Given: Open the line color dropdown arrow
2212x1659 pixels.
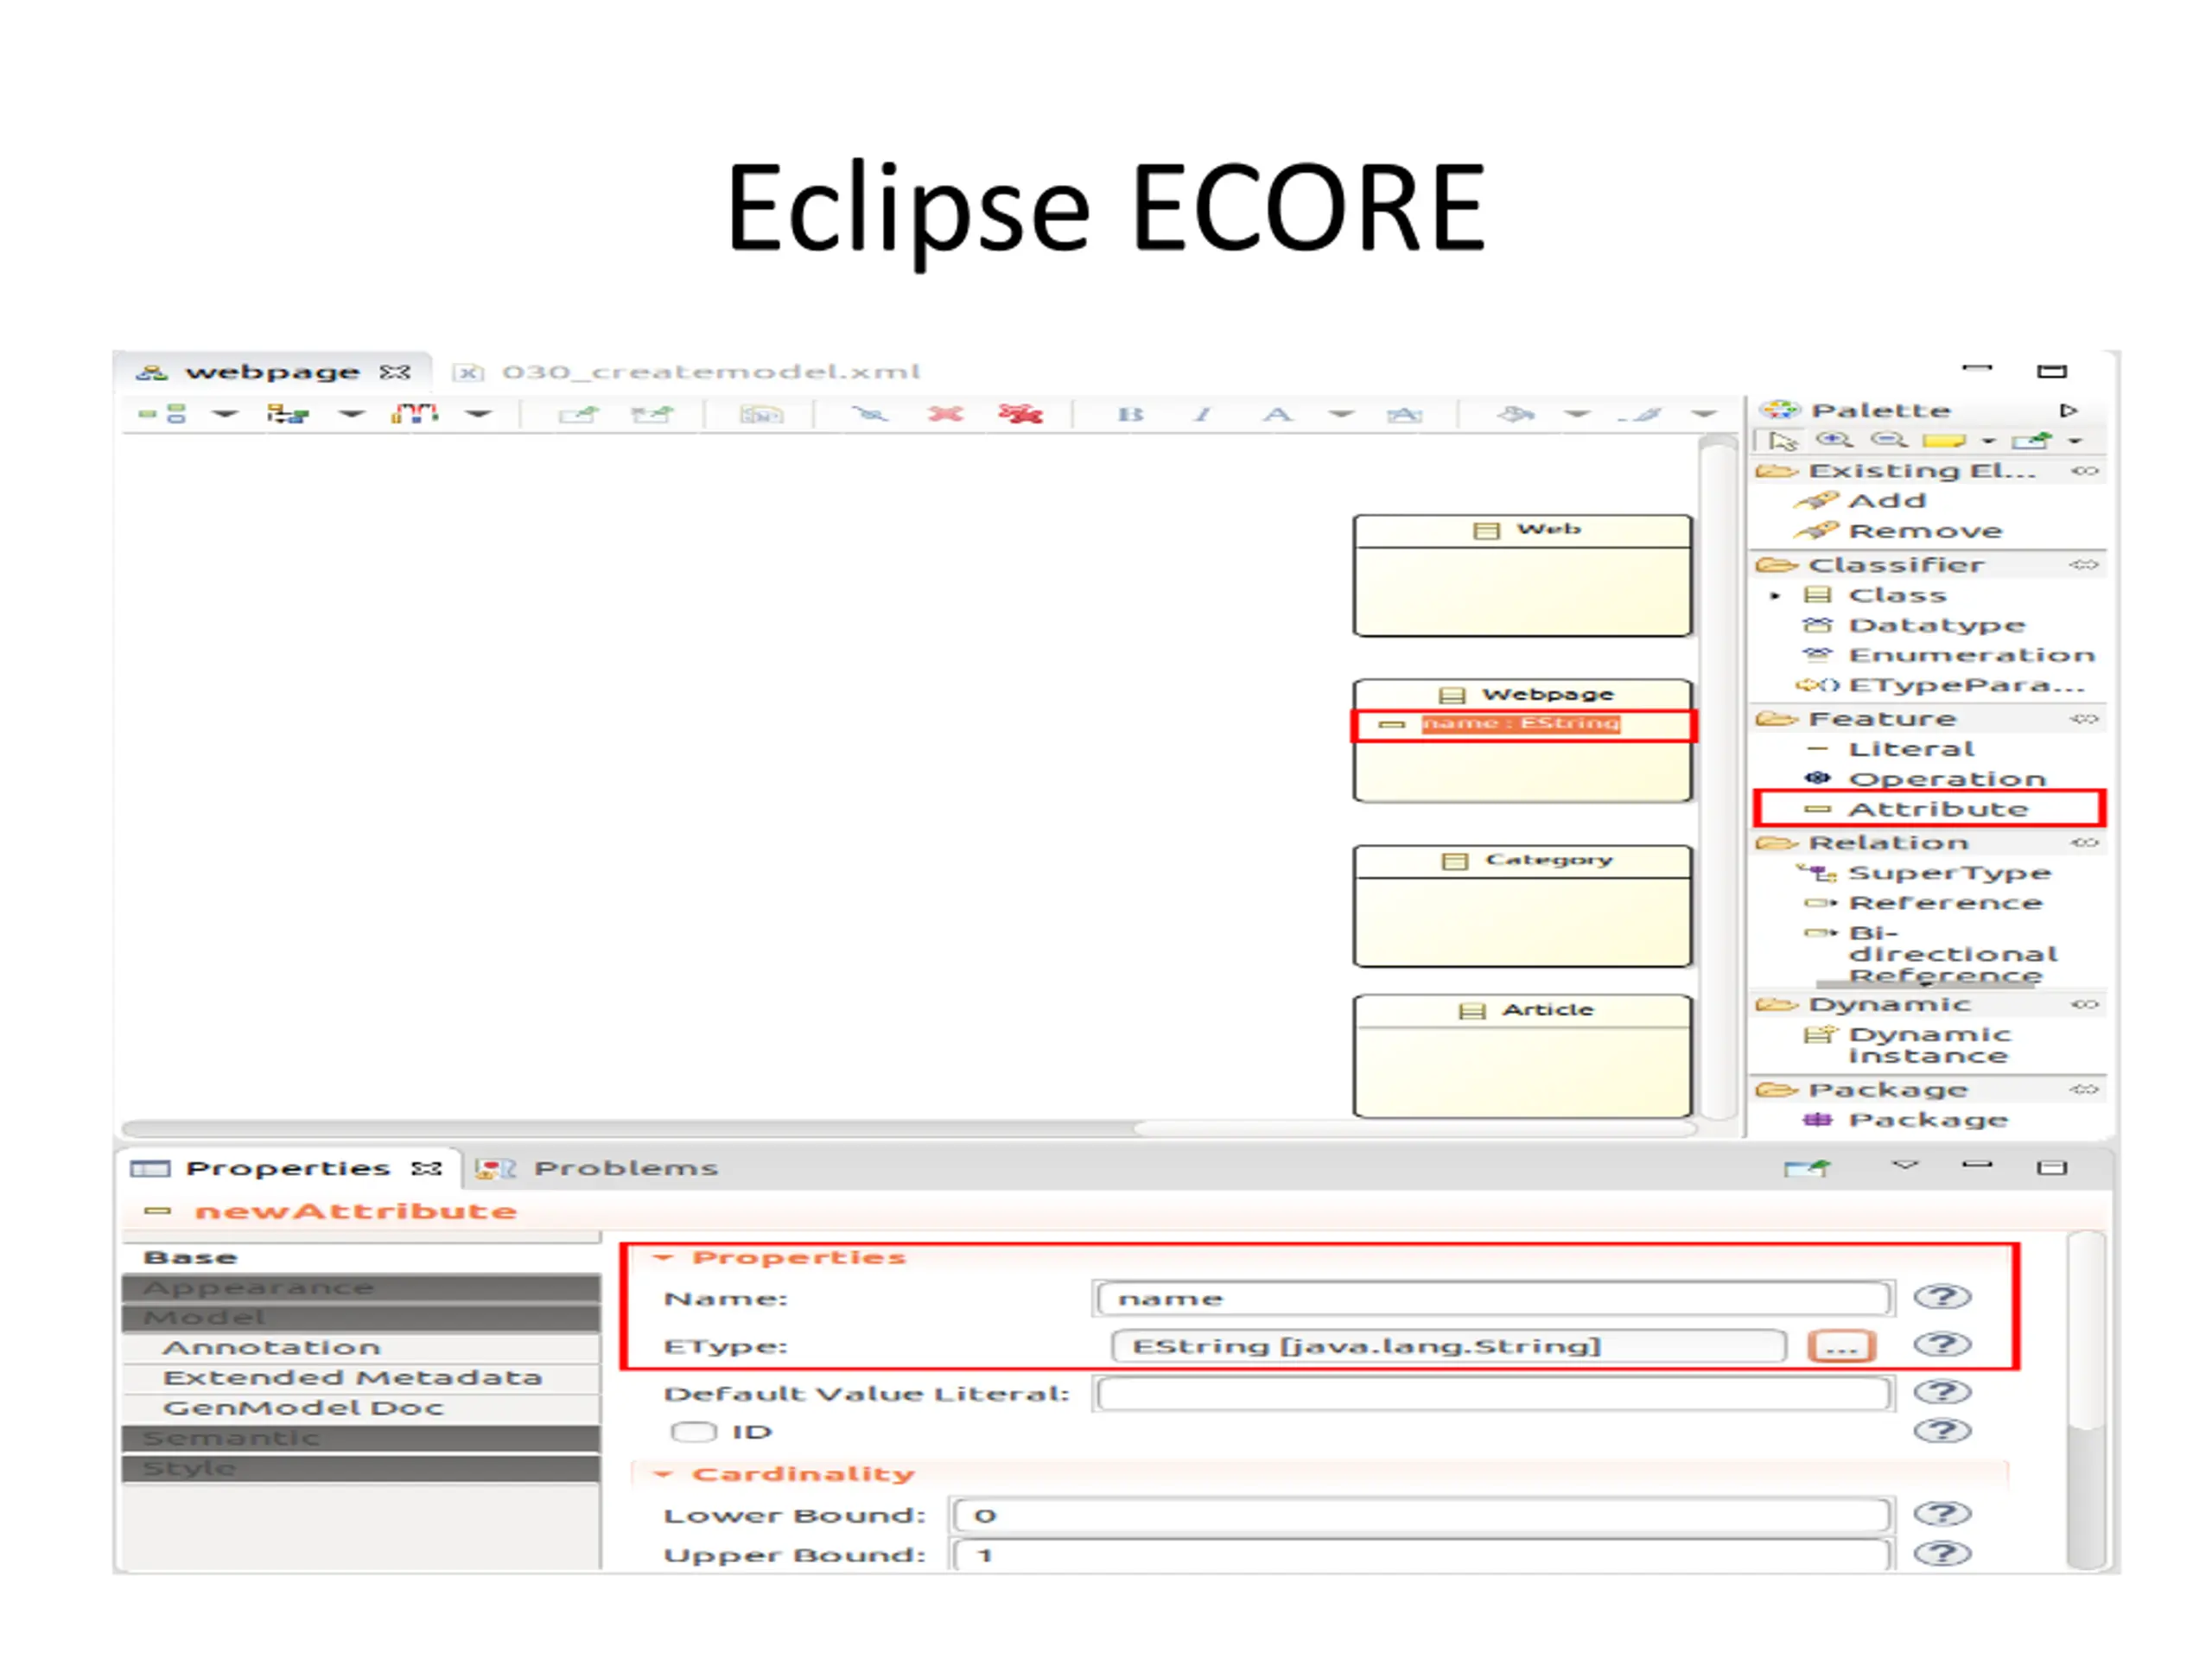Looking at the screenshot, I should tap(1704, 414).
